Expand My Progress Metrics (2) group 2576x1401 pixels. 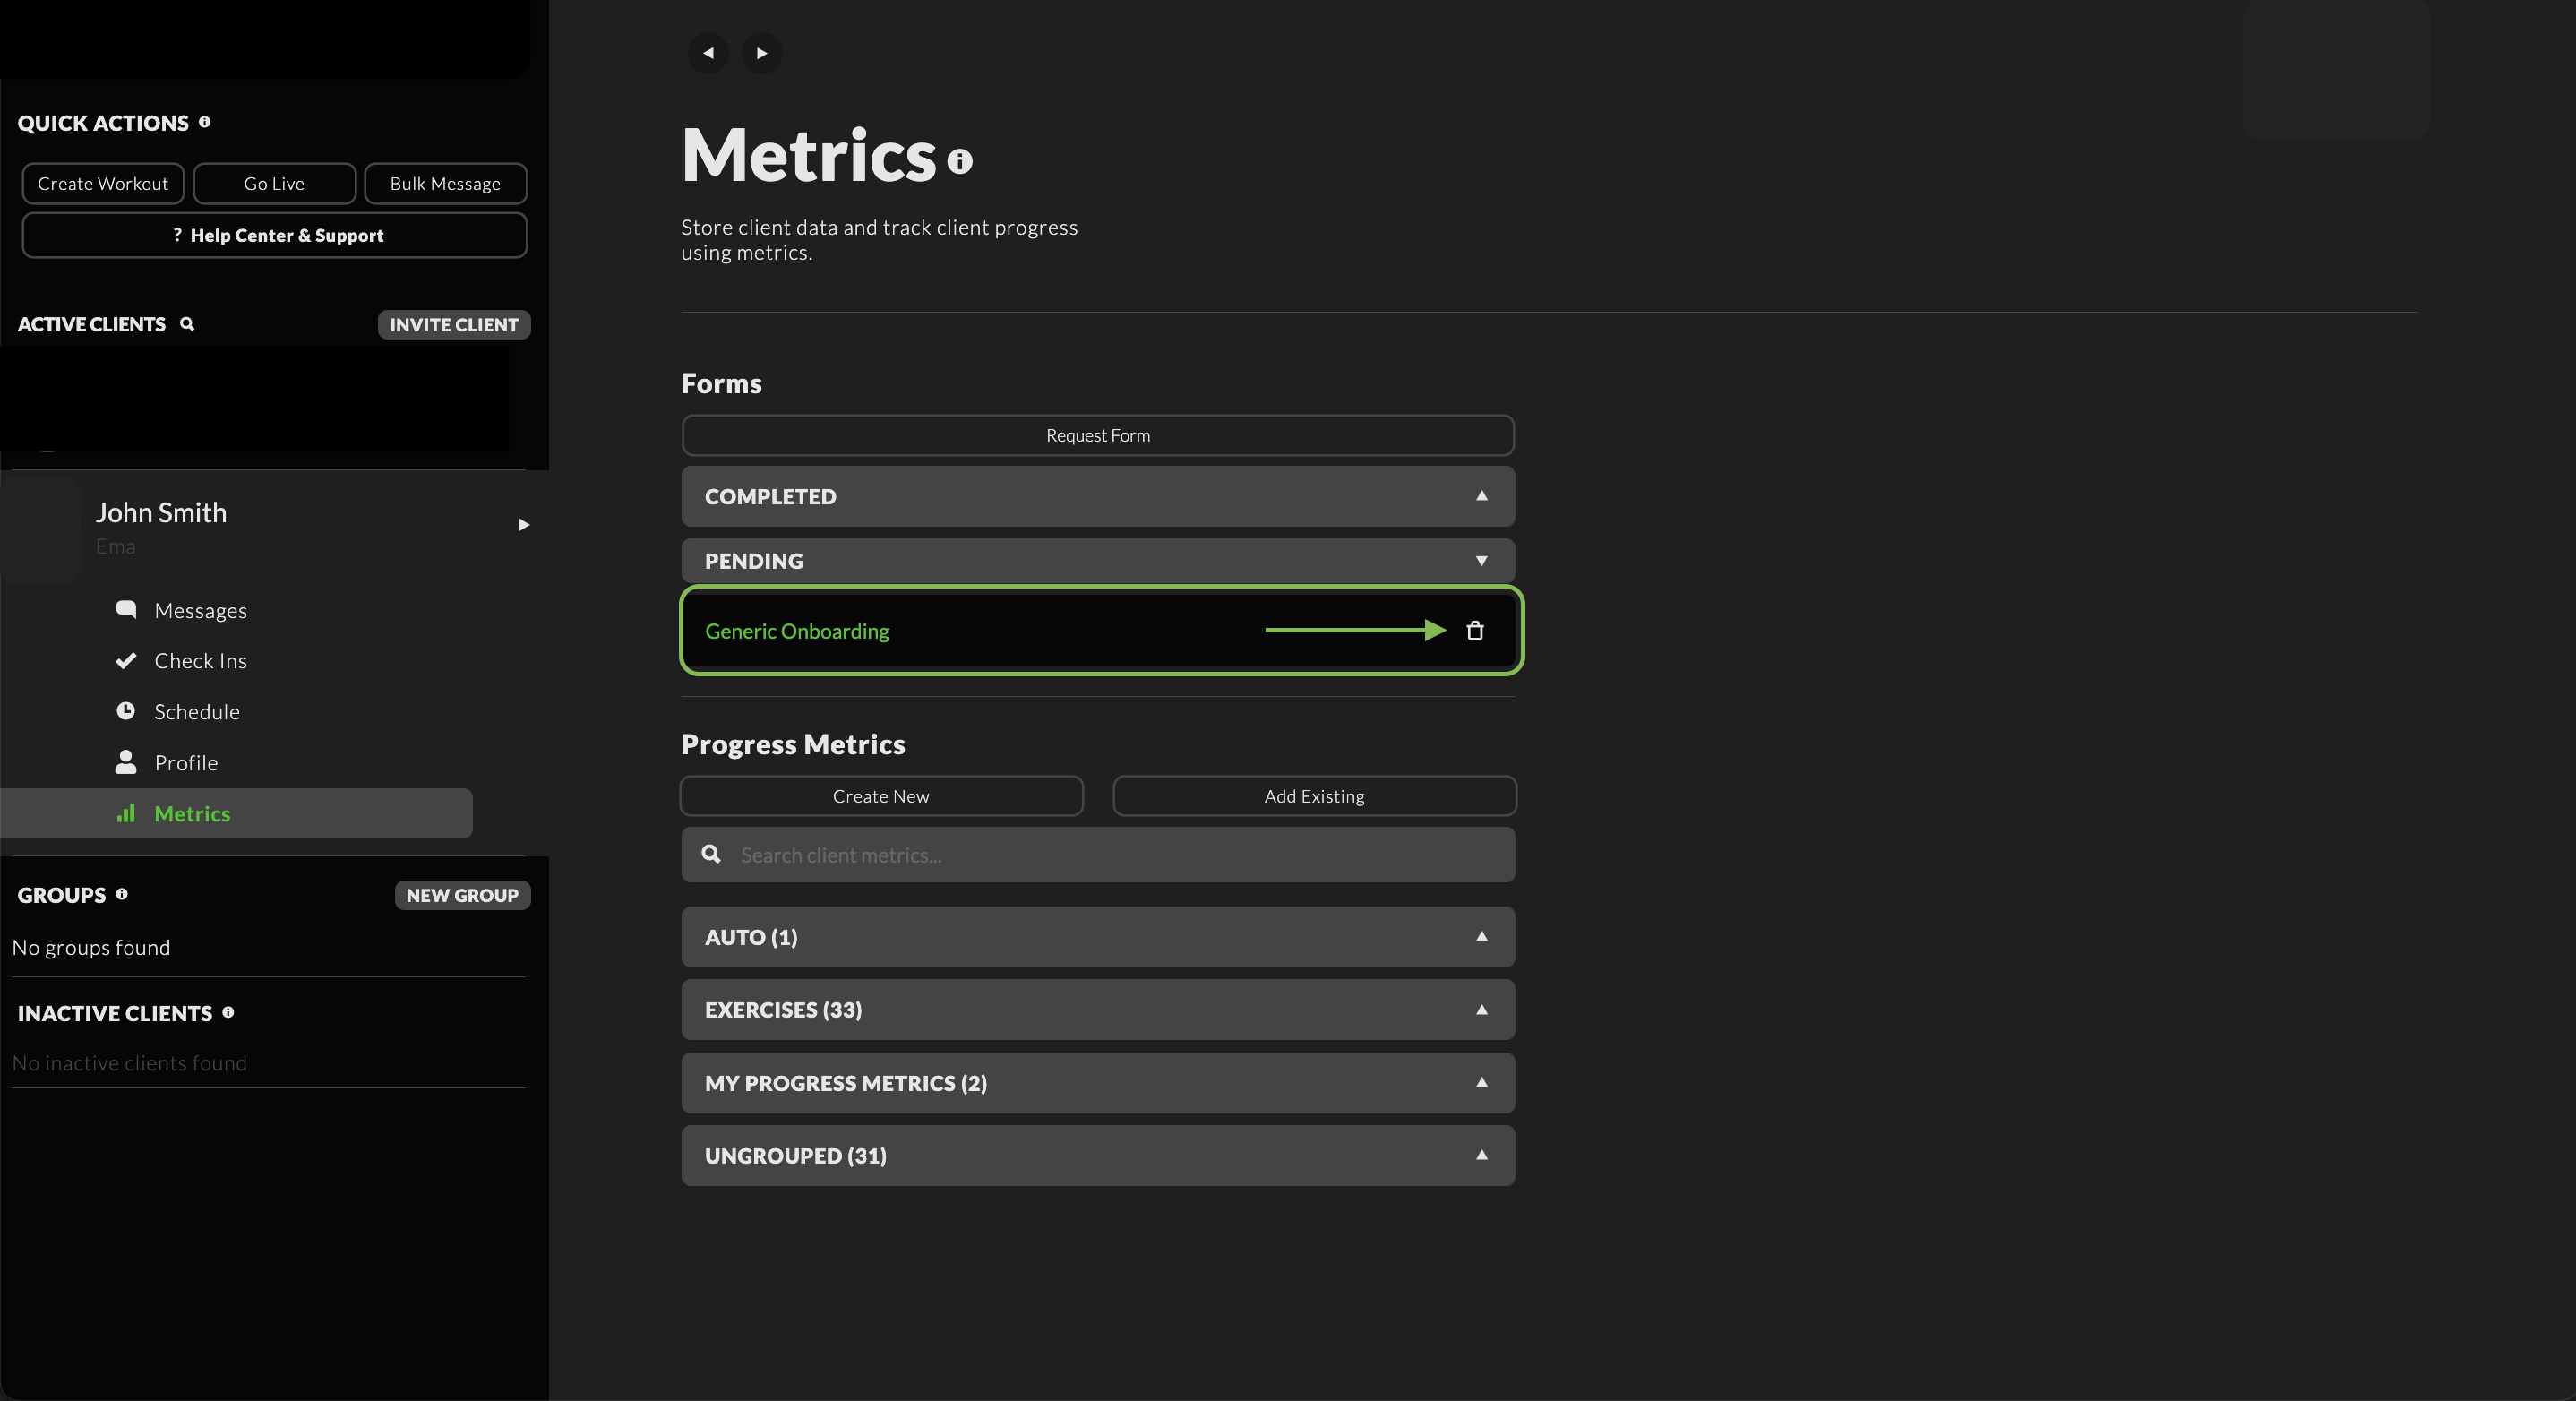click(1481, 1083)
